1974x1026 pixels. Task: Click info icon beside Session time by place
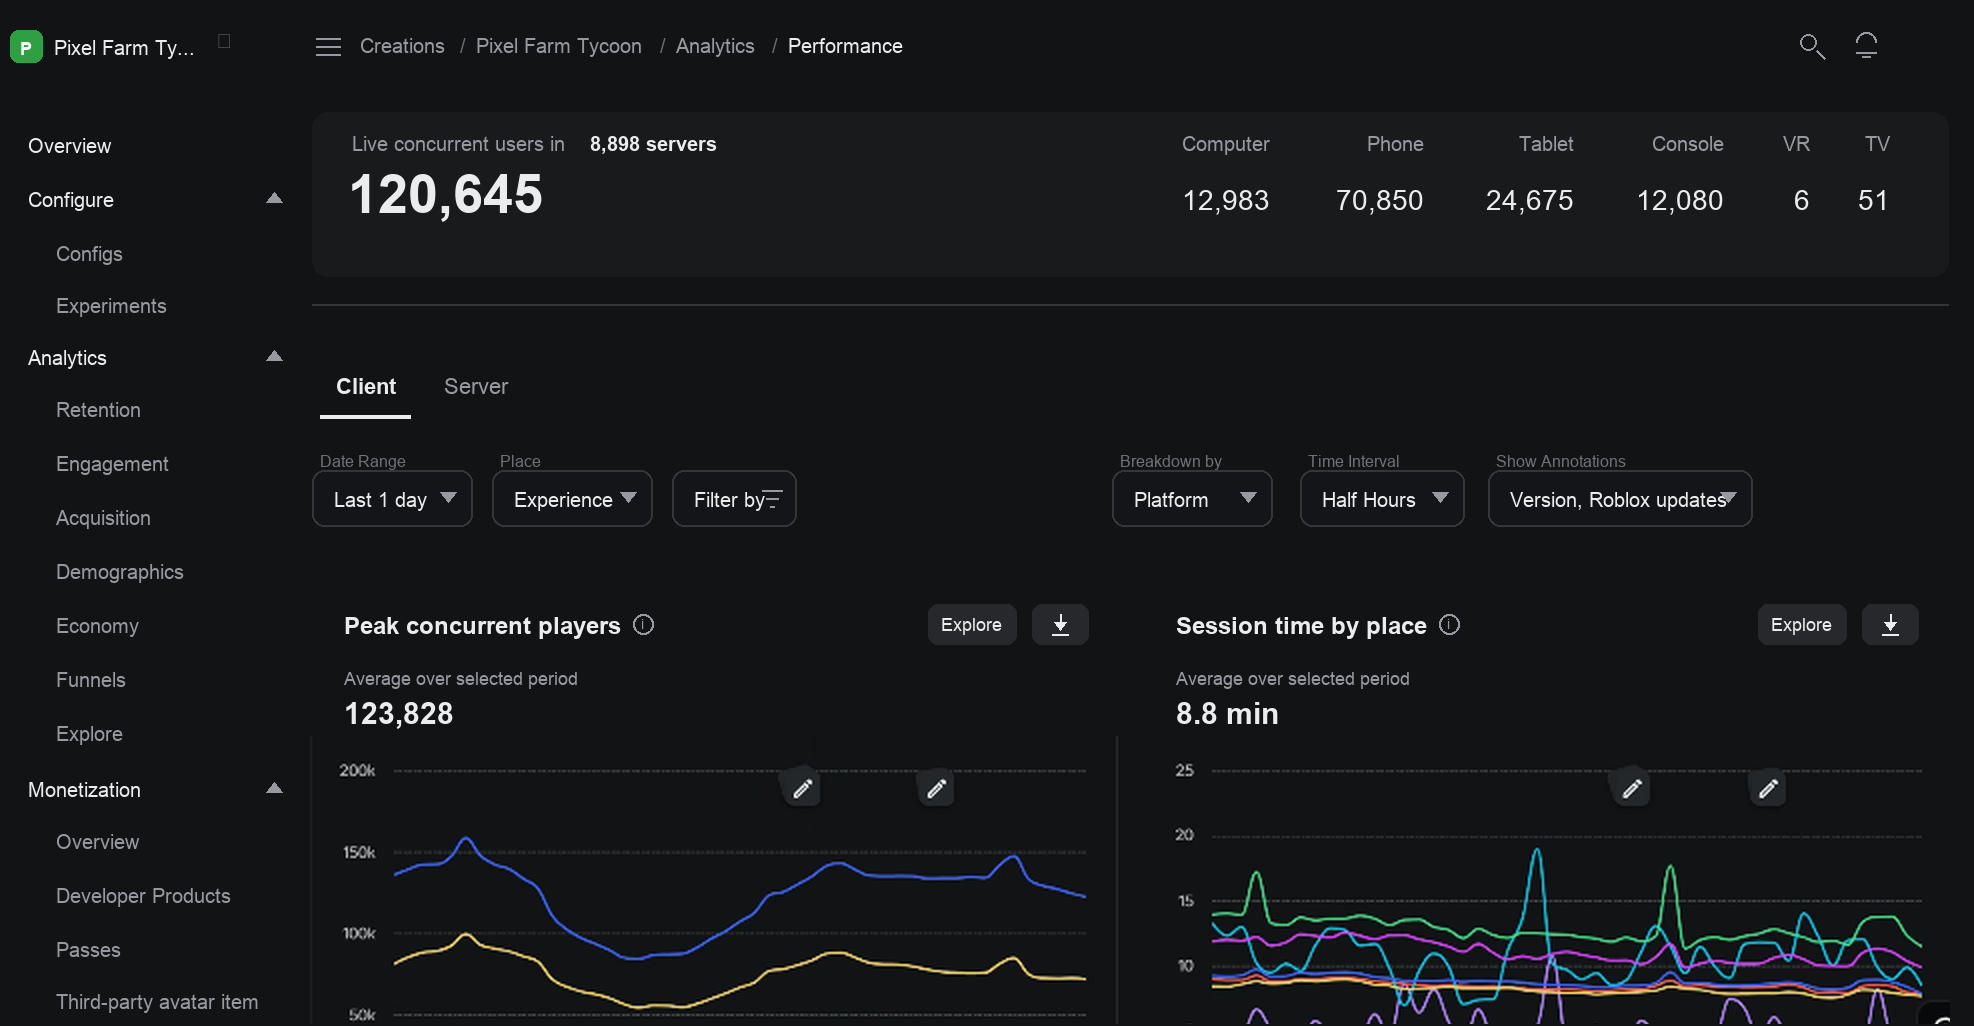pyautogui.click(x=1450, y=625)
